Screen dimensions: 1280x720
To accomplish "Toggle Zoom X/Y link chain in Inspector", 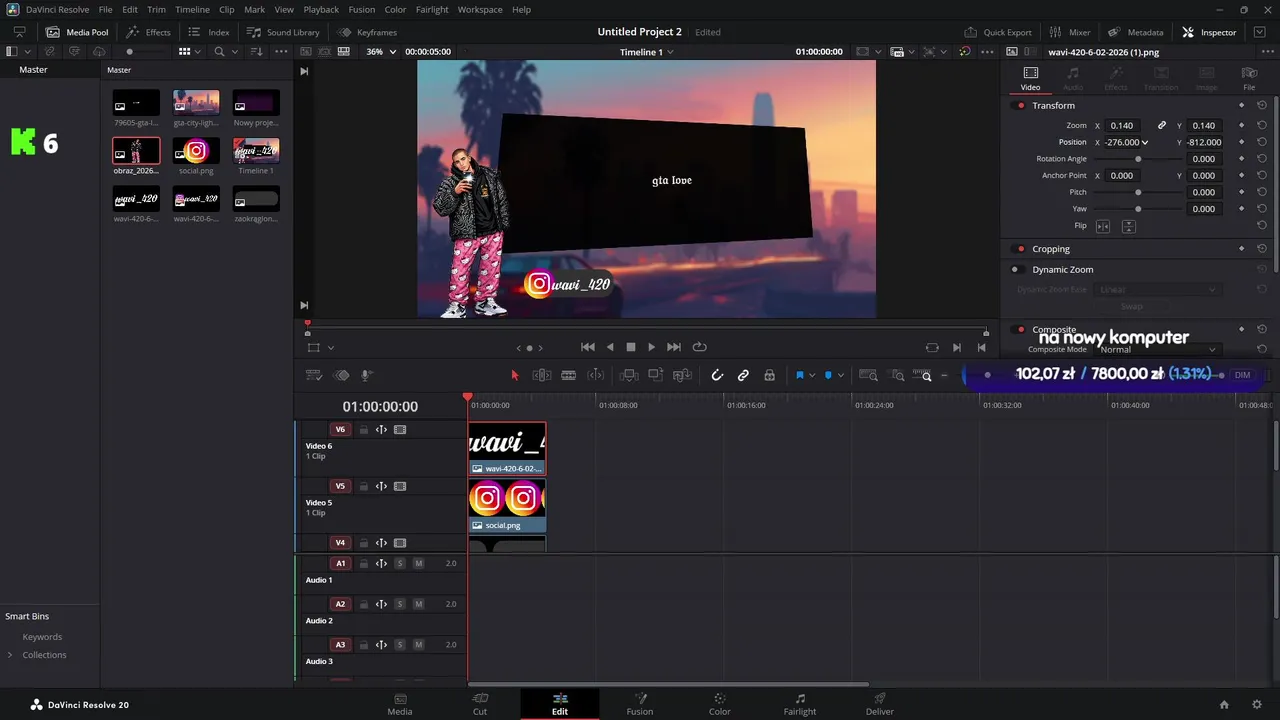I will click(x=1162, y=126).
